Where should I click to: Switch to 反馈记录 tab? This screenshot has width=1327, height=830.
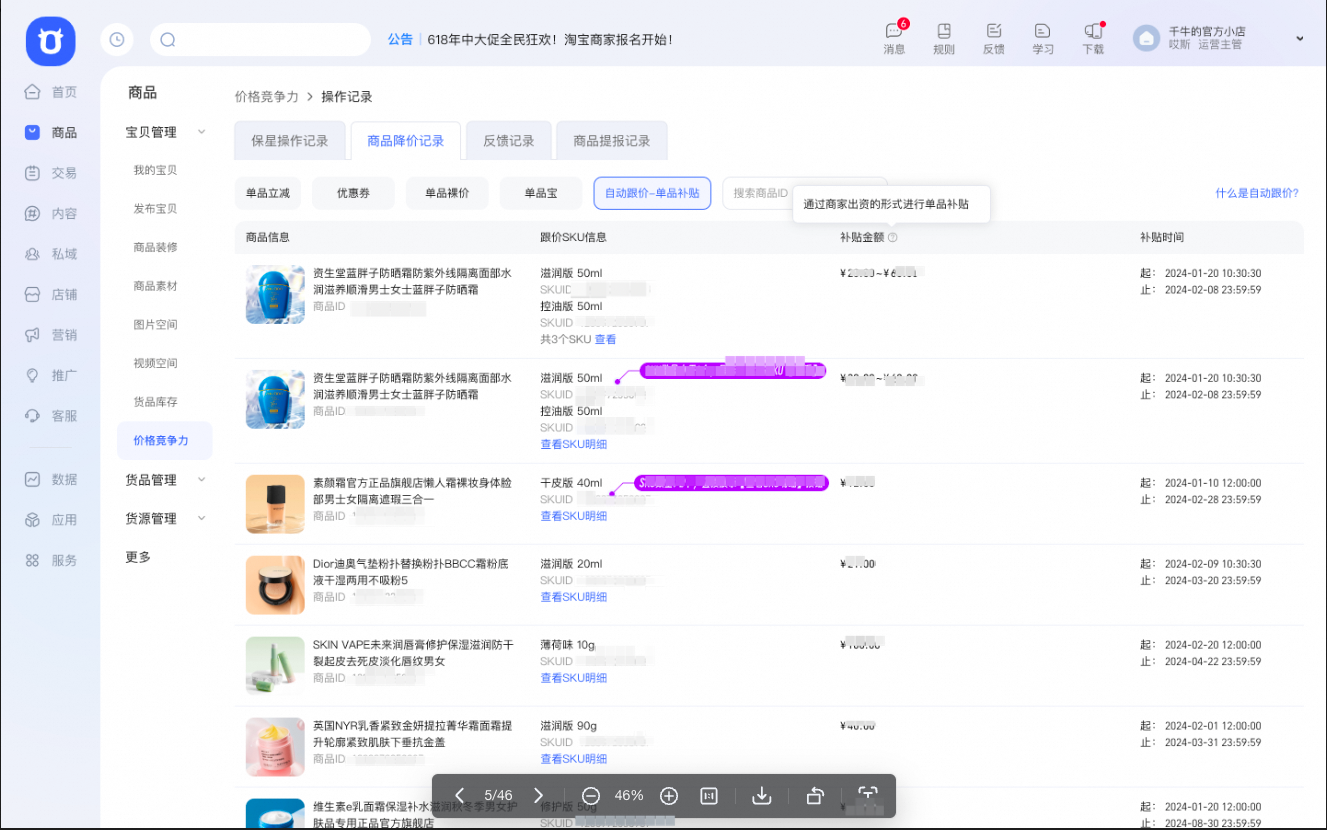coord(509,141)
